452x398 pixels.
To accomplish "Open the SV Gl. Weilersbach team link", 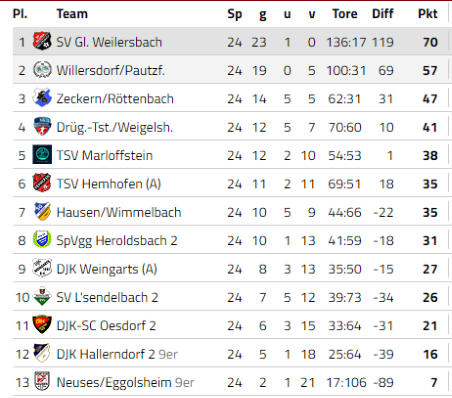I will click(109, 42).
